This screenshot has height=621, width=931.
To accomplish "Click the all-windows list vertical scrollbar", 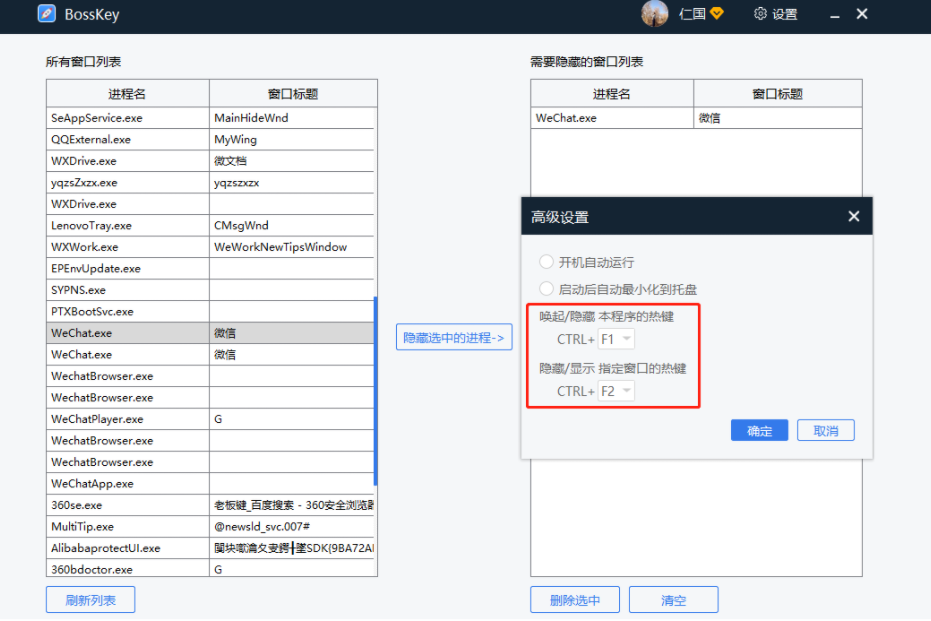I will pos(375,391).
